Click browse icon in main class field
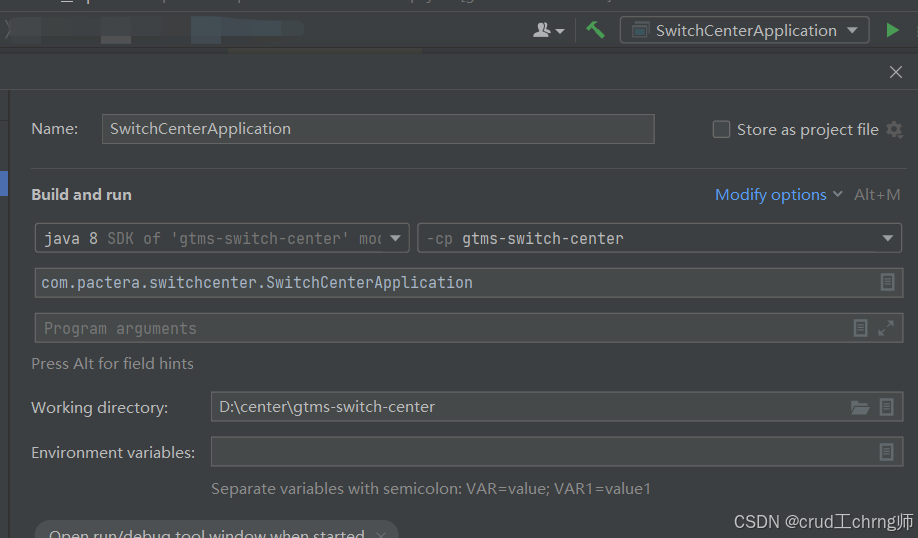 (887, 282)
